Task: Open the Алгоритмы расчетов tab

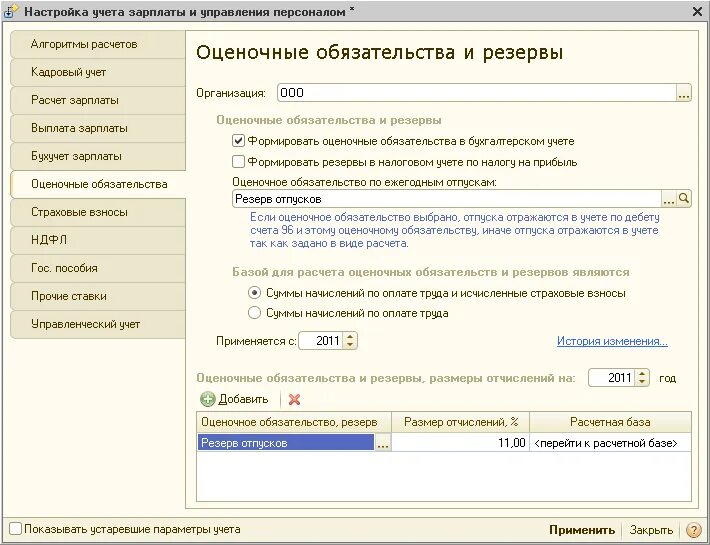Action: point(98,44)
